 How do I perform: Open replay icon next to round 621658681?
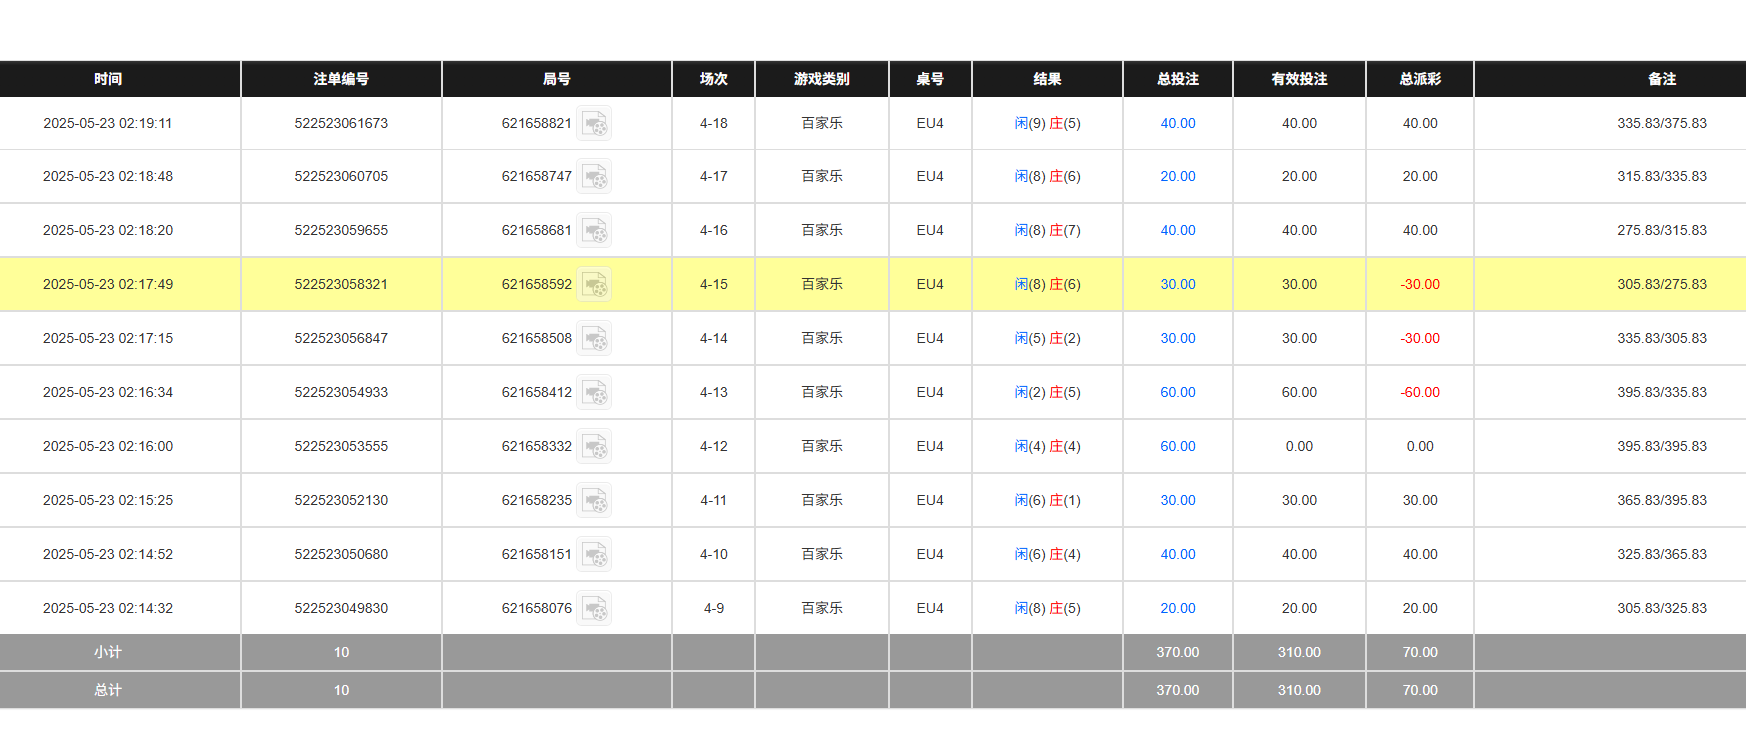595,231
